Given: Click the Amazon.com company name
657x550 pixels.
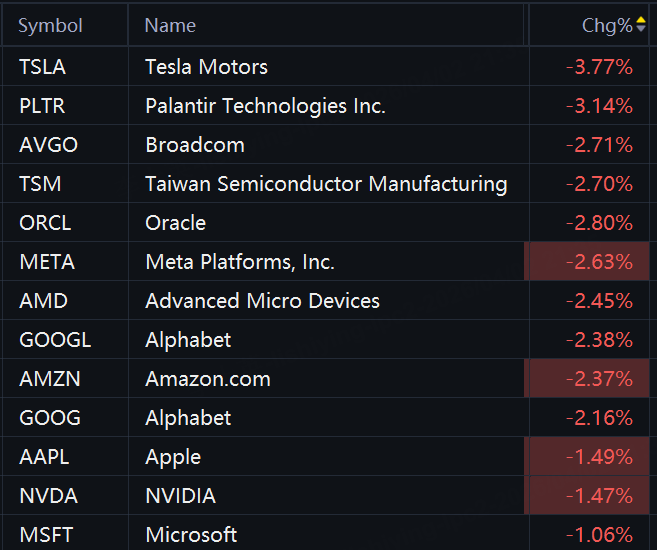Looking at the screenshot, I should tap(208, 379).
